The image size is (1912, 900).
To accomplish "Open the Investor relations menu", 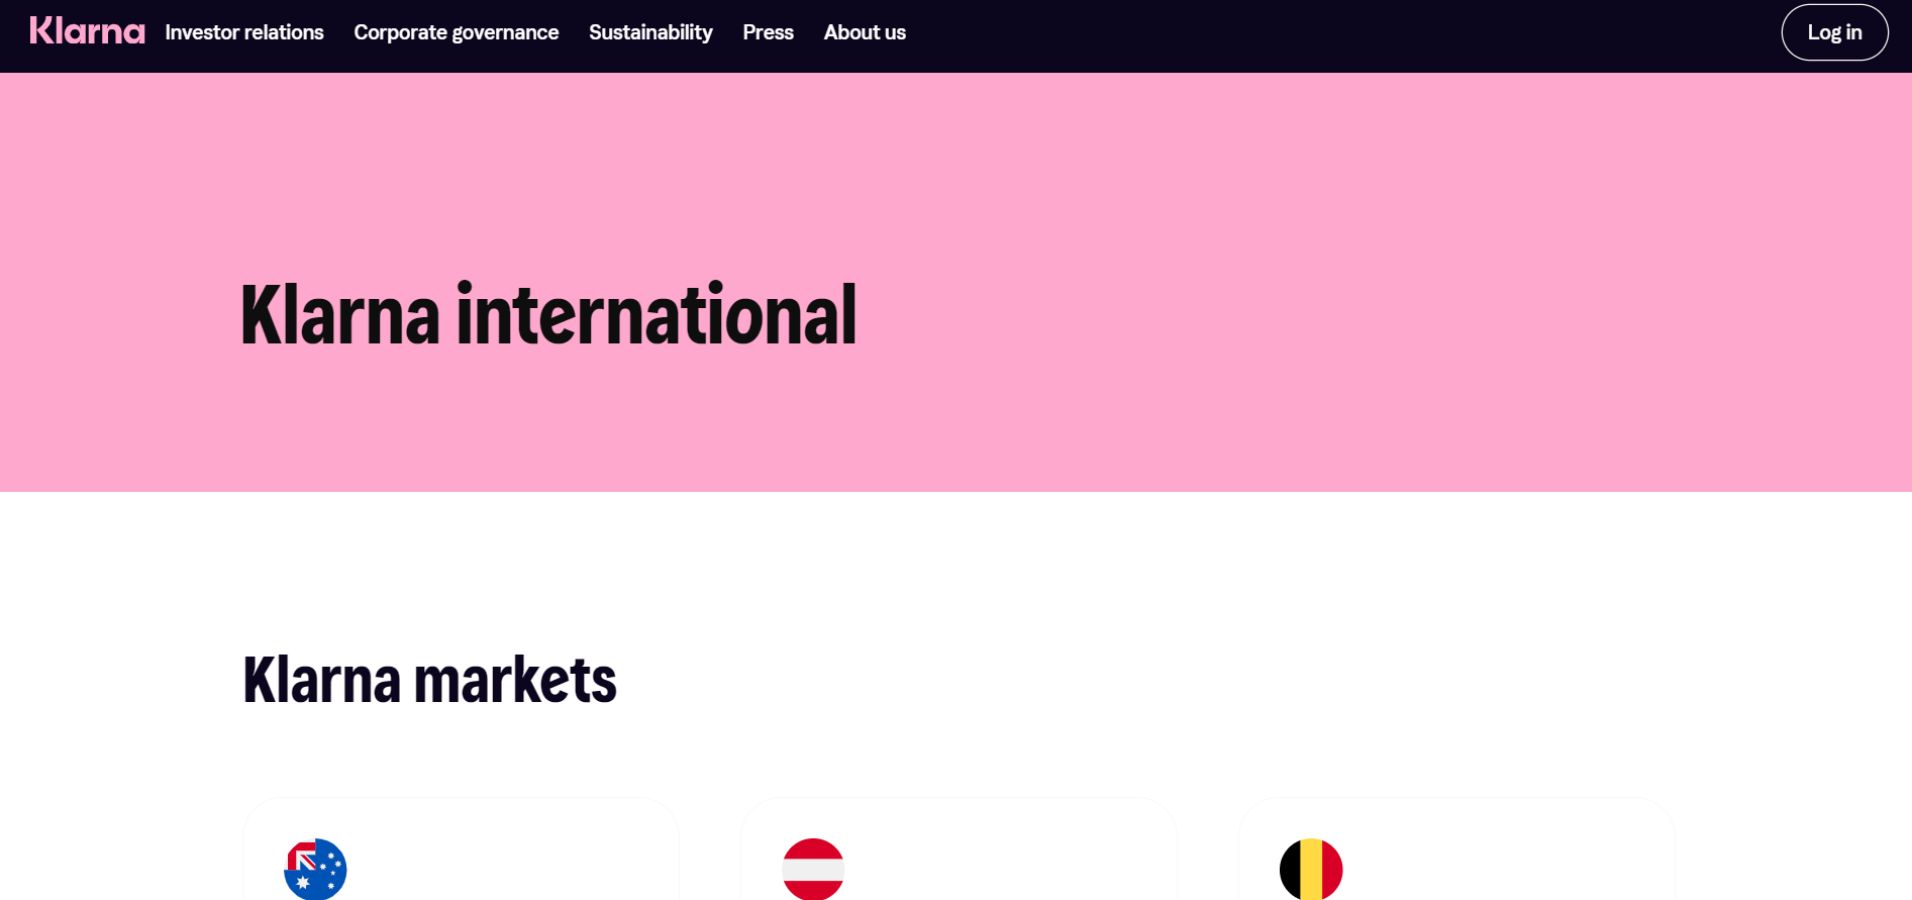I will tap(244, 32).
